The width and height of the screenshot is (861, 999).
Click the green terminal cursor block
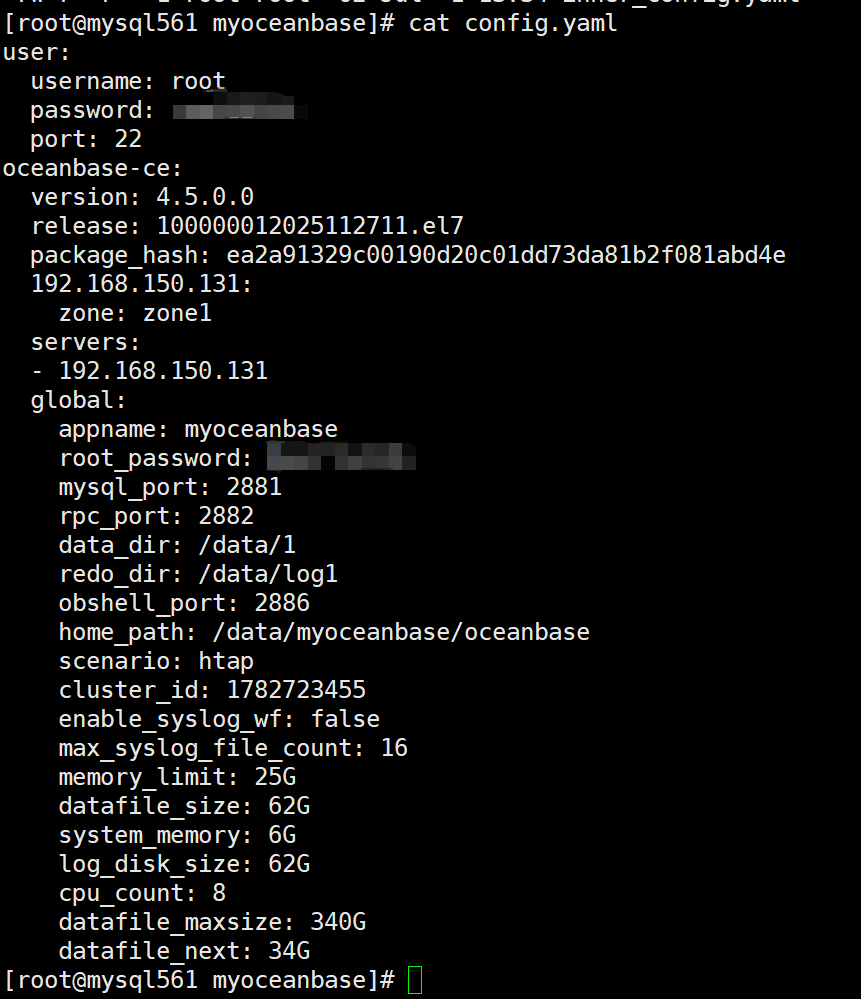(x=415, y=980)
